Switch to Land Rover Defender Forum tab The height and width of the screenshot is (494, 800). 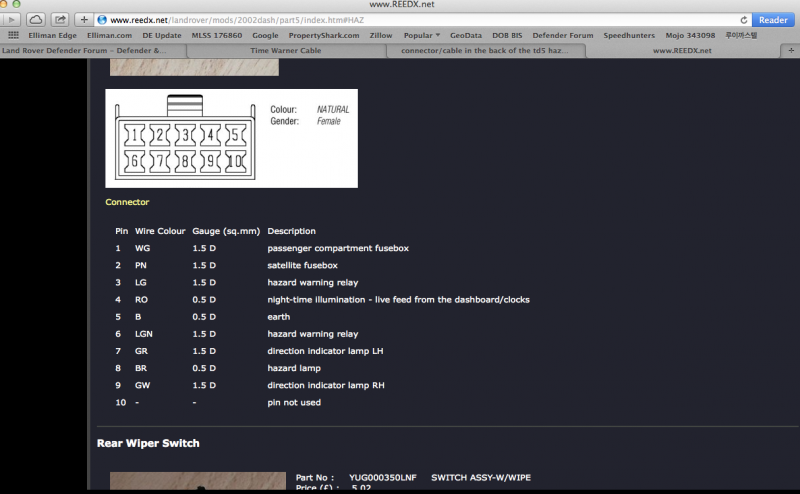coord(93,51)
